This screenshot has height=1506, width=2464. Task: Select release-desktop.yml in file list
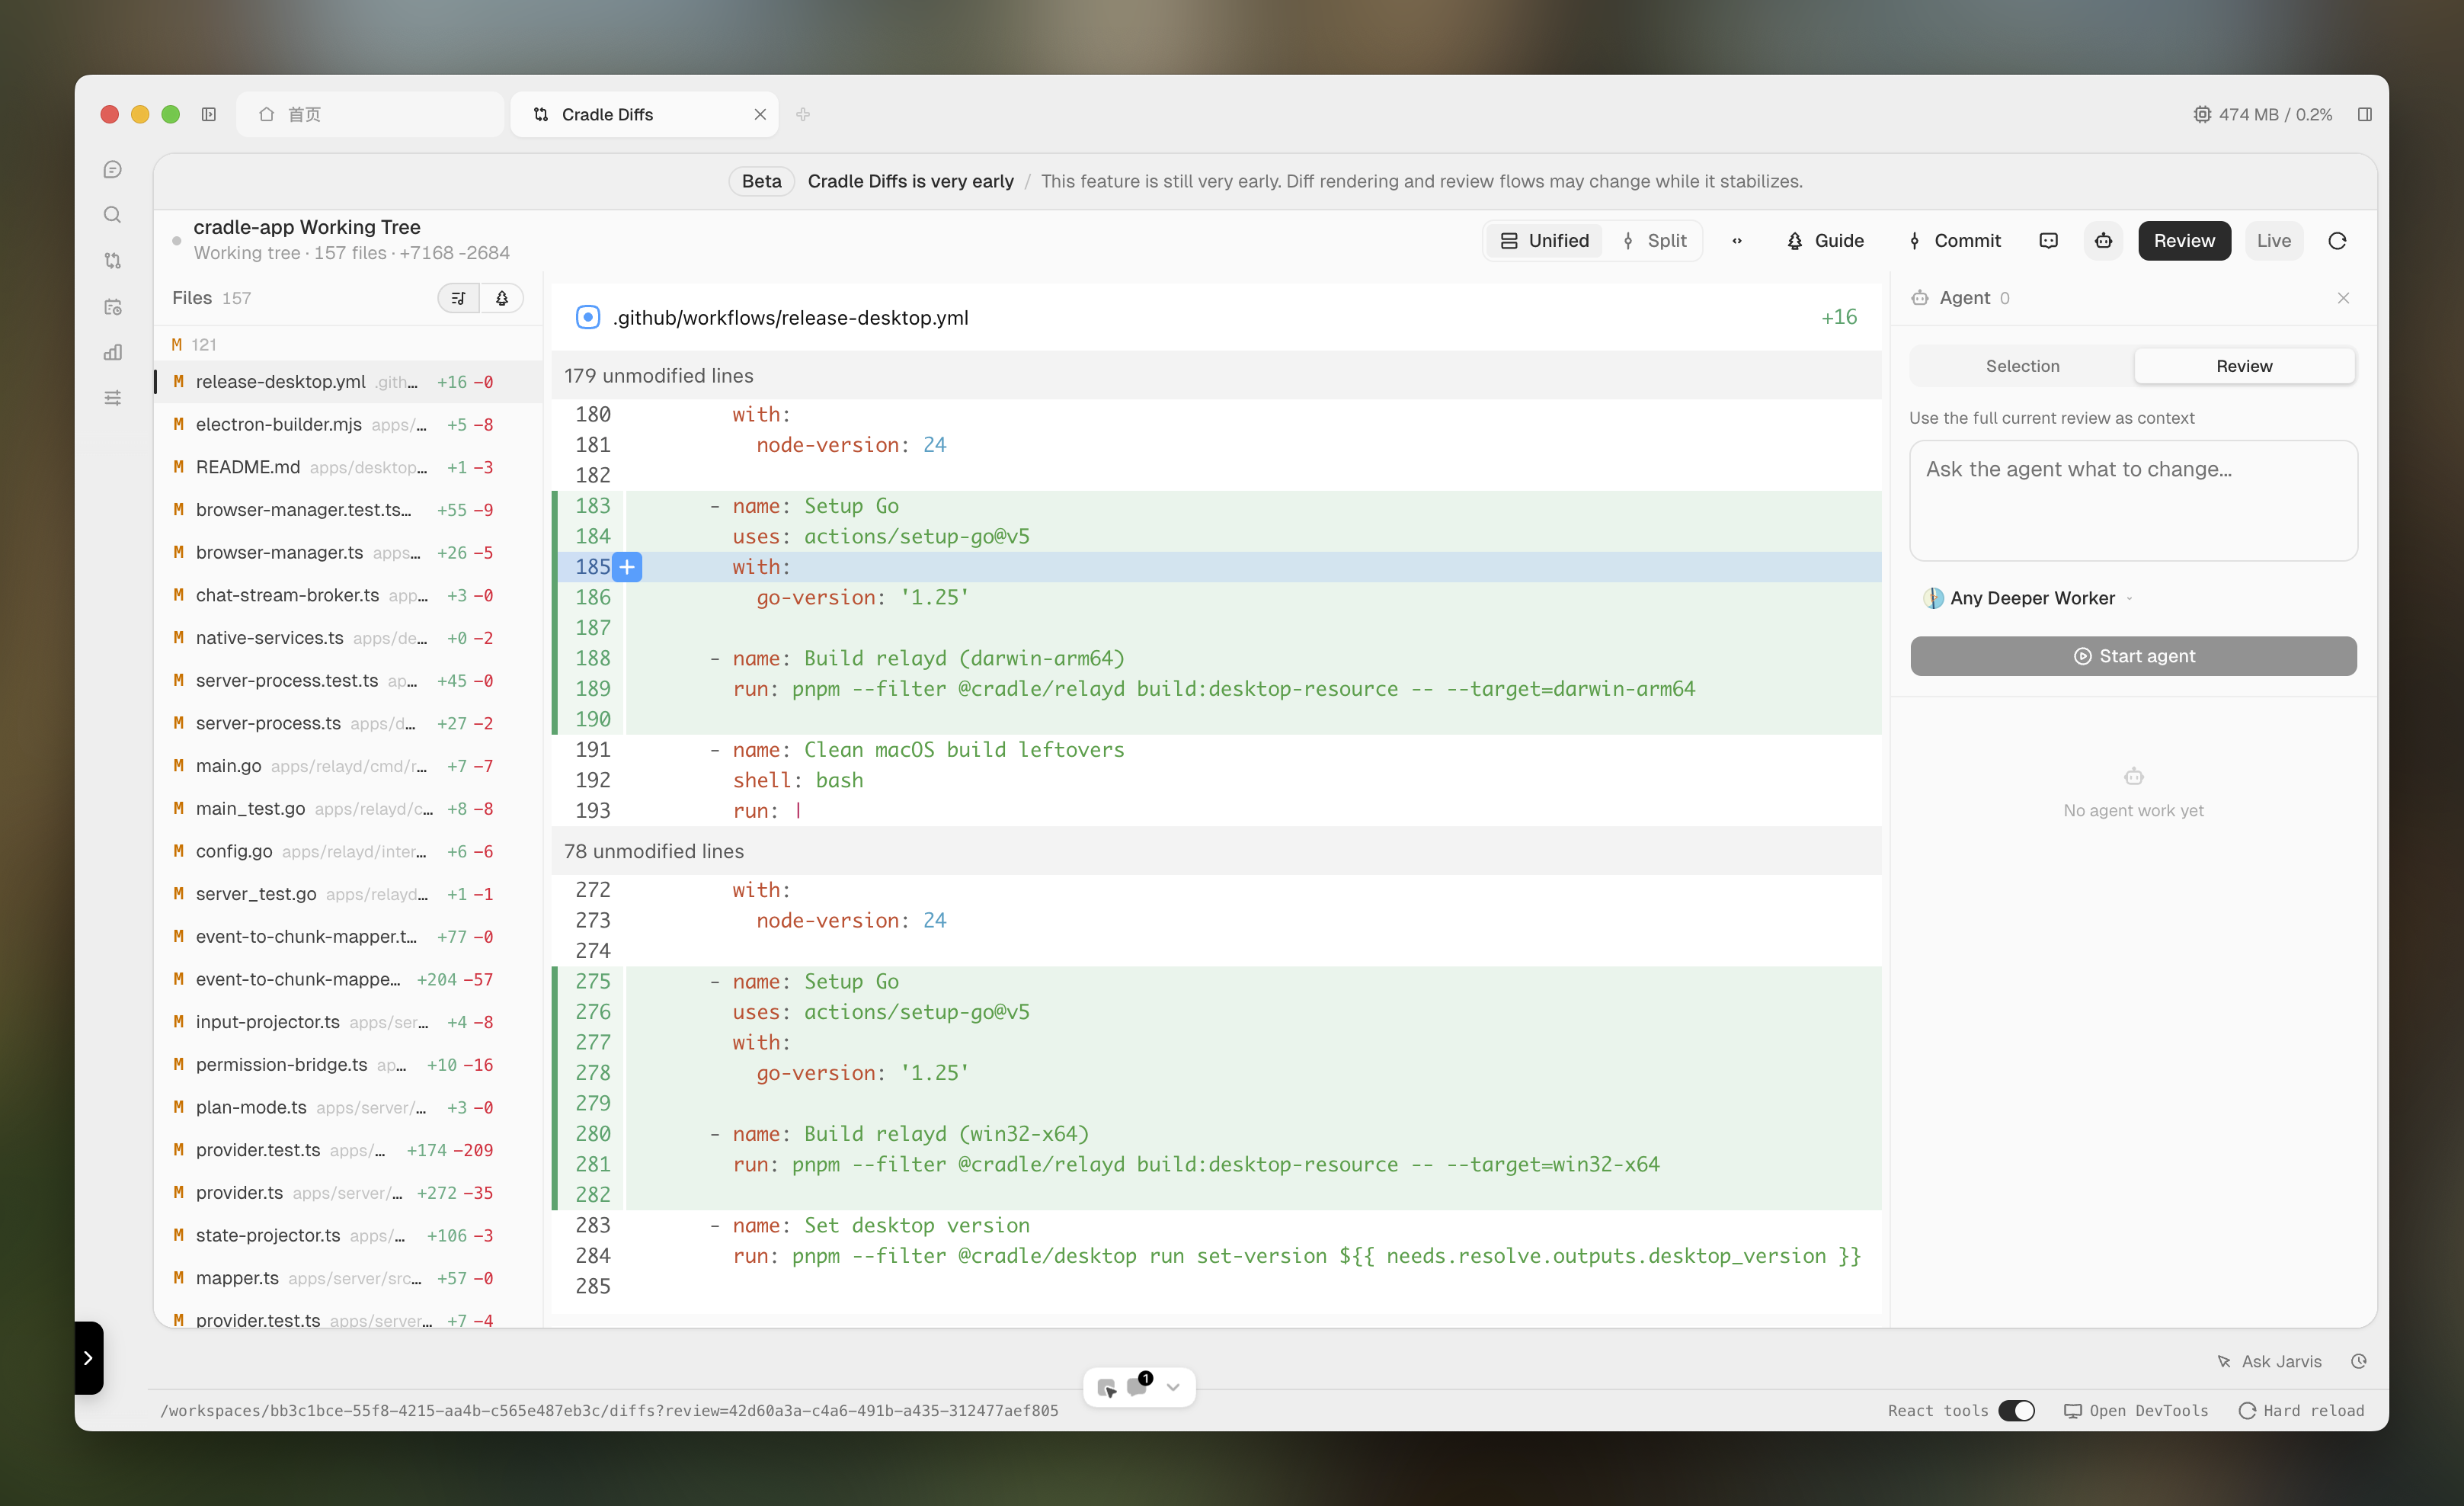348,382
